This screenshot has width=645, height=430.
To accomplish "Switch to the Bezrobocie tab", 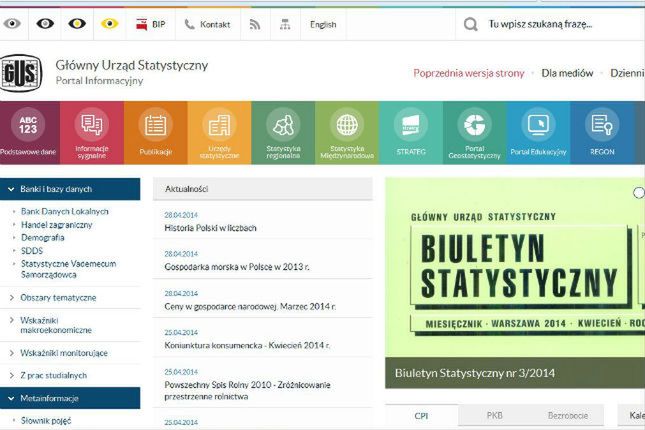I will [568, 416].
